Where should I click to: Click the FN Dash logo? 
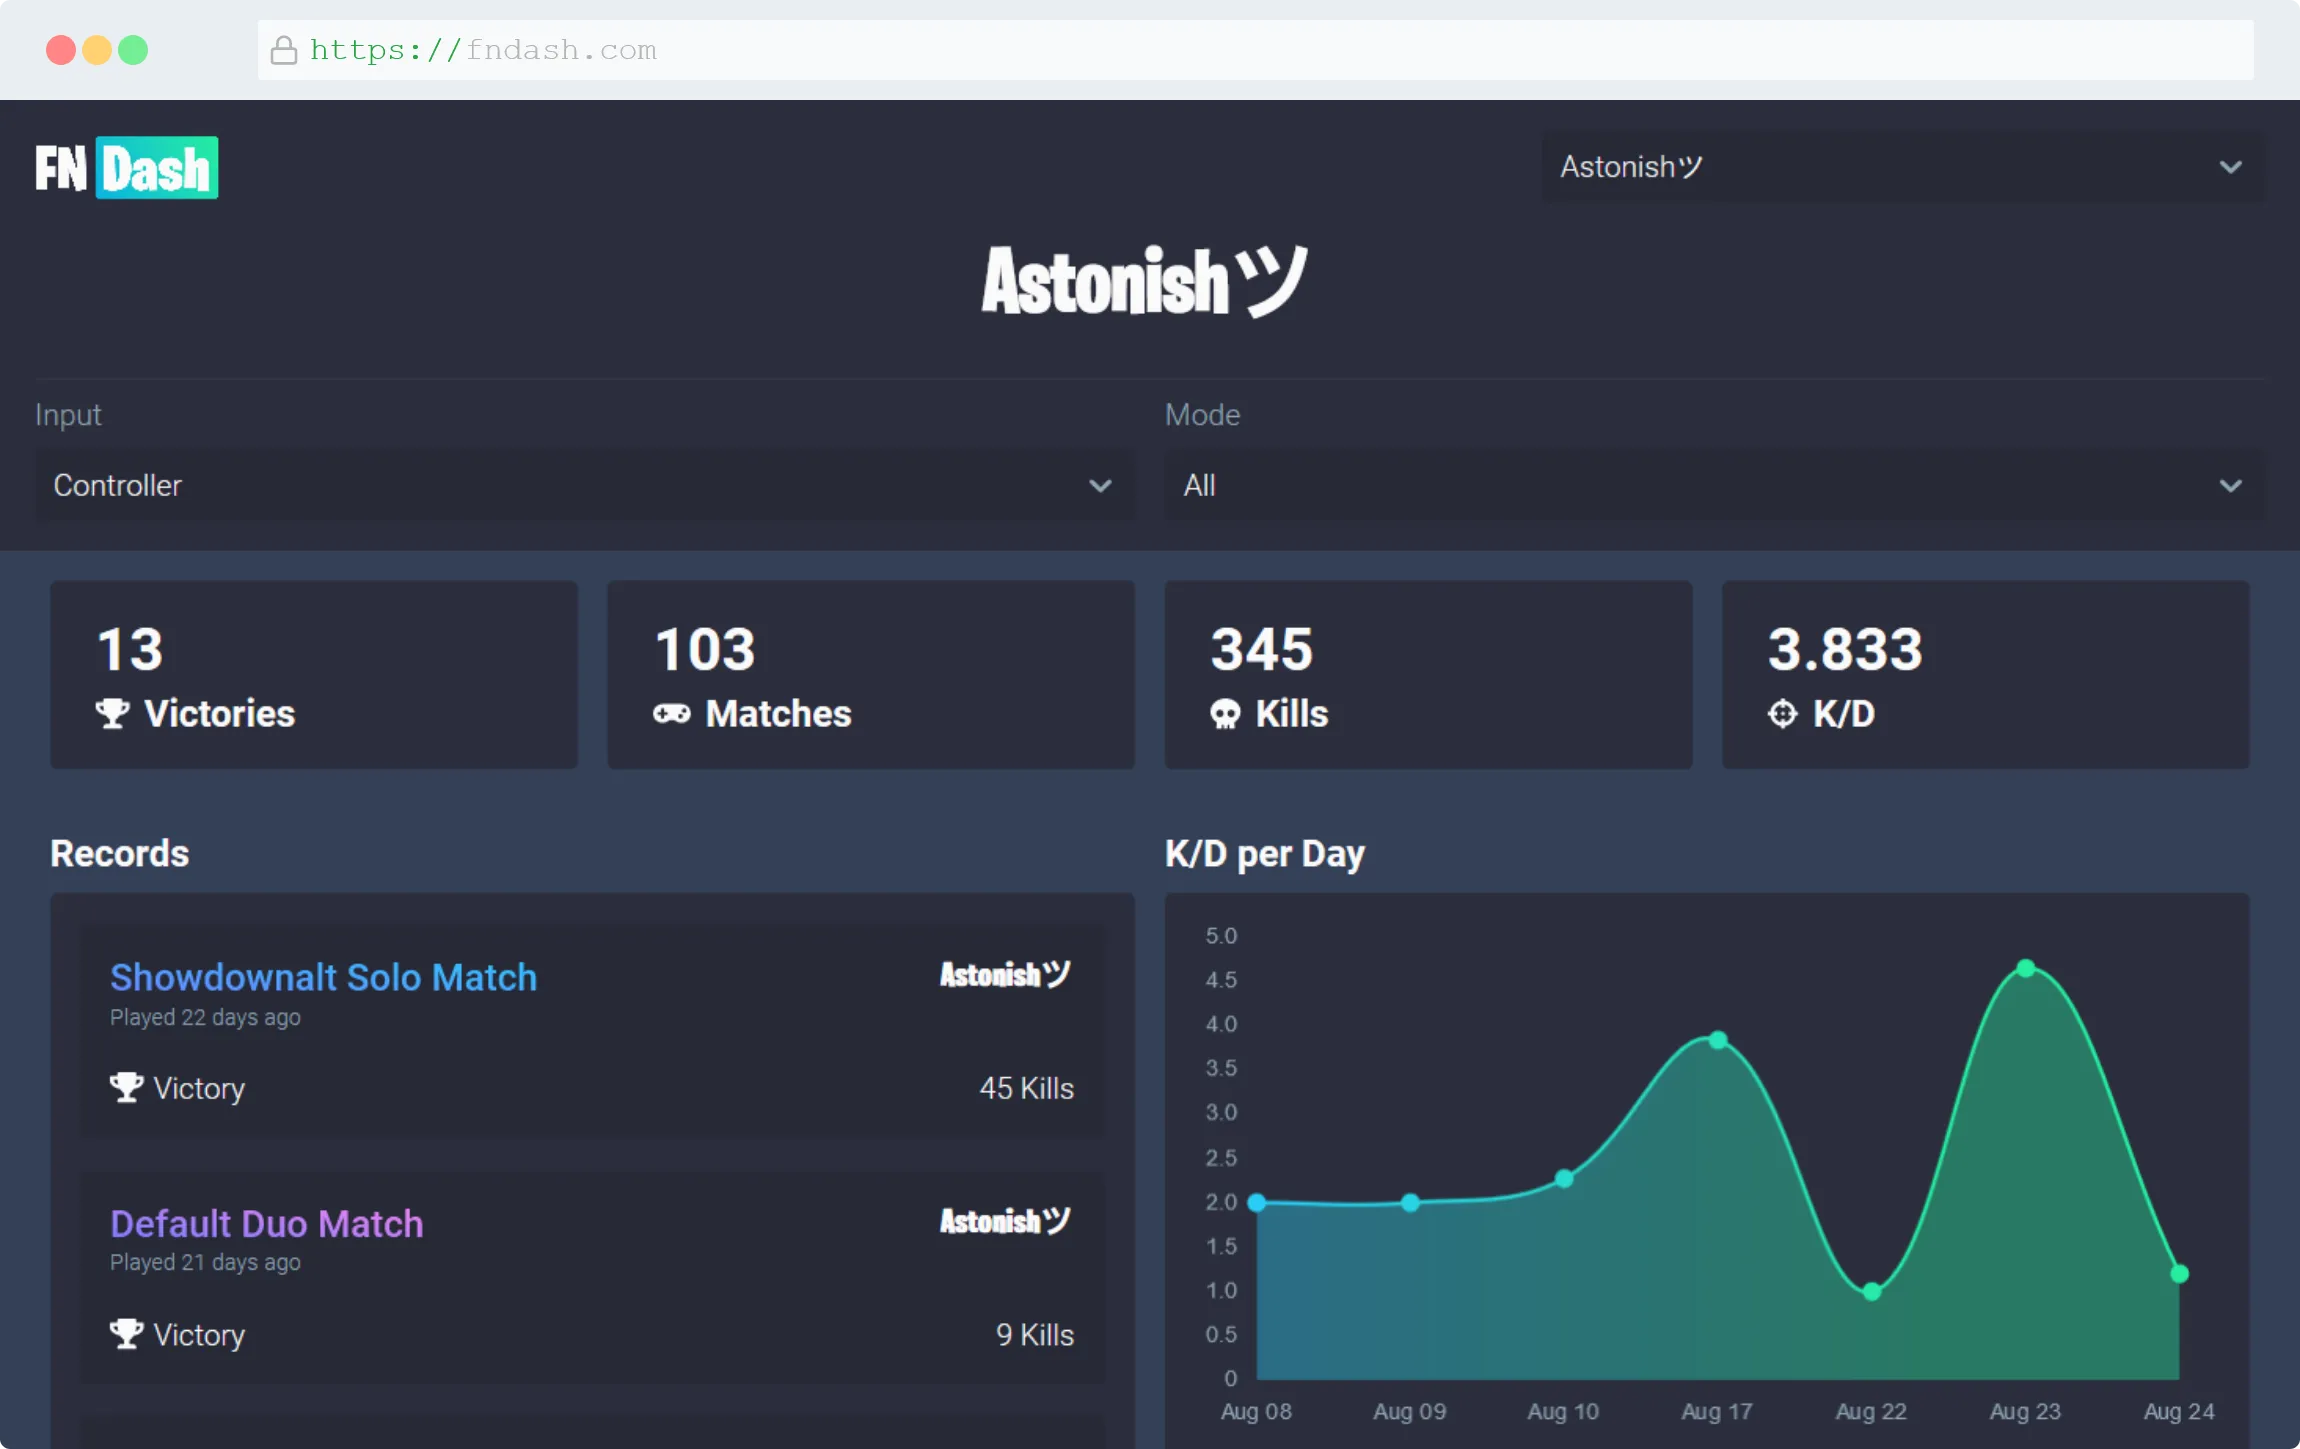(127, 168)
